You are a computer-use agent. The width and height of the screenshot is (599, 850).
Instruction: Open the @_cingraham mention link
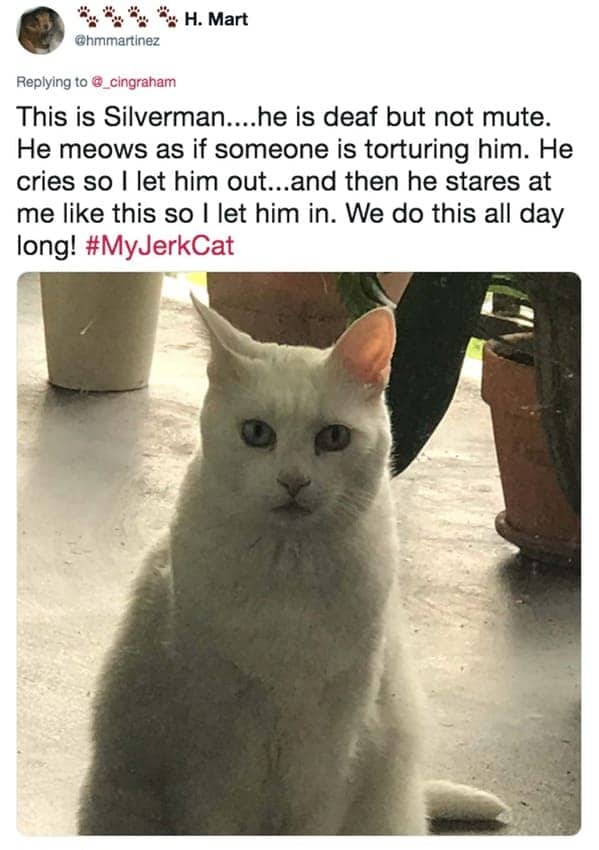(133, 82)
